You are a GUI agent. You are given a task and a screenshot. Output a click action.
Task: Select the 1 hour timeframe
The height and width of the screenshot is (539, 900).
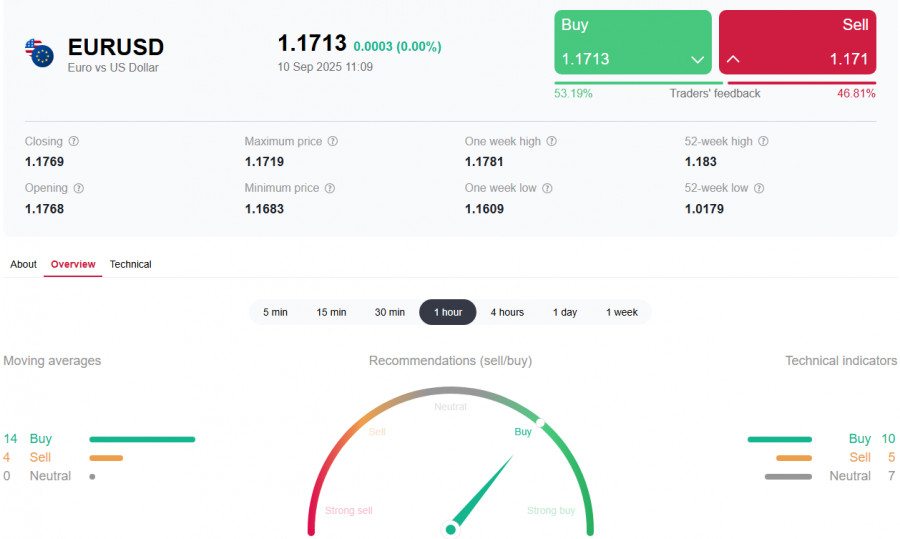(448, 312)
